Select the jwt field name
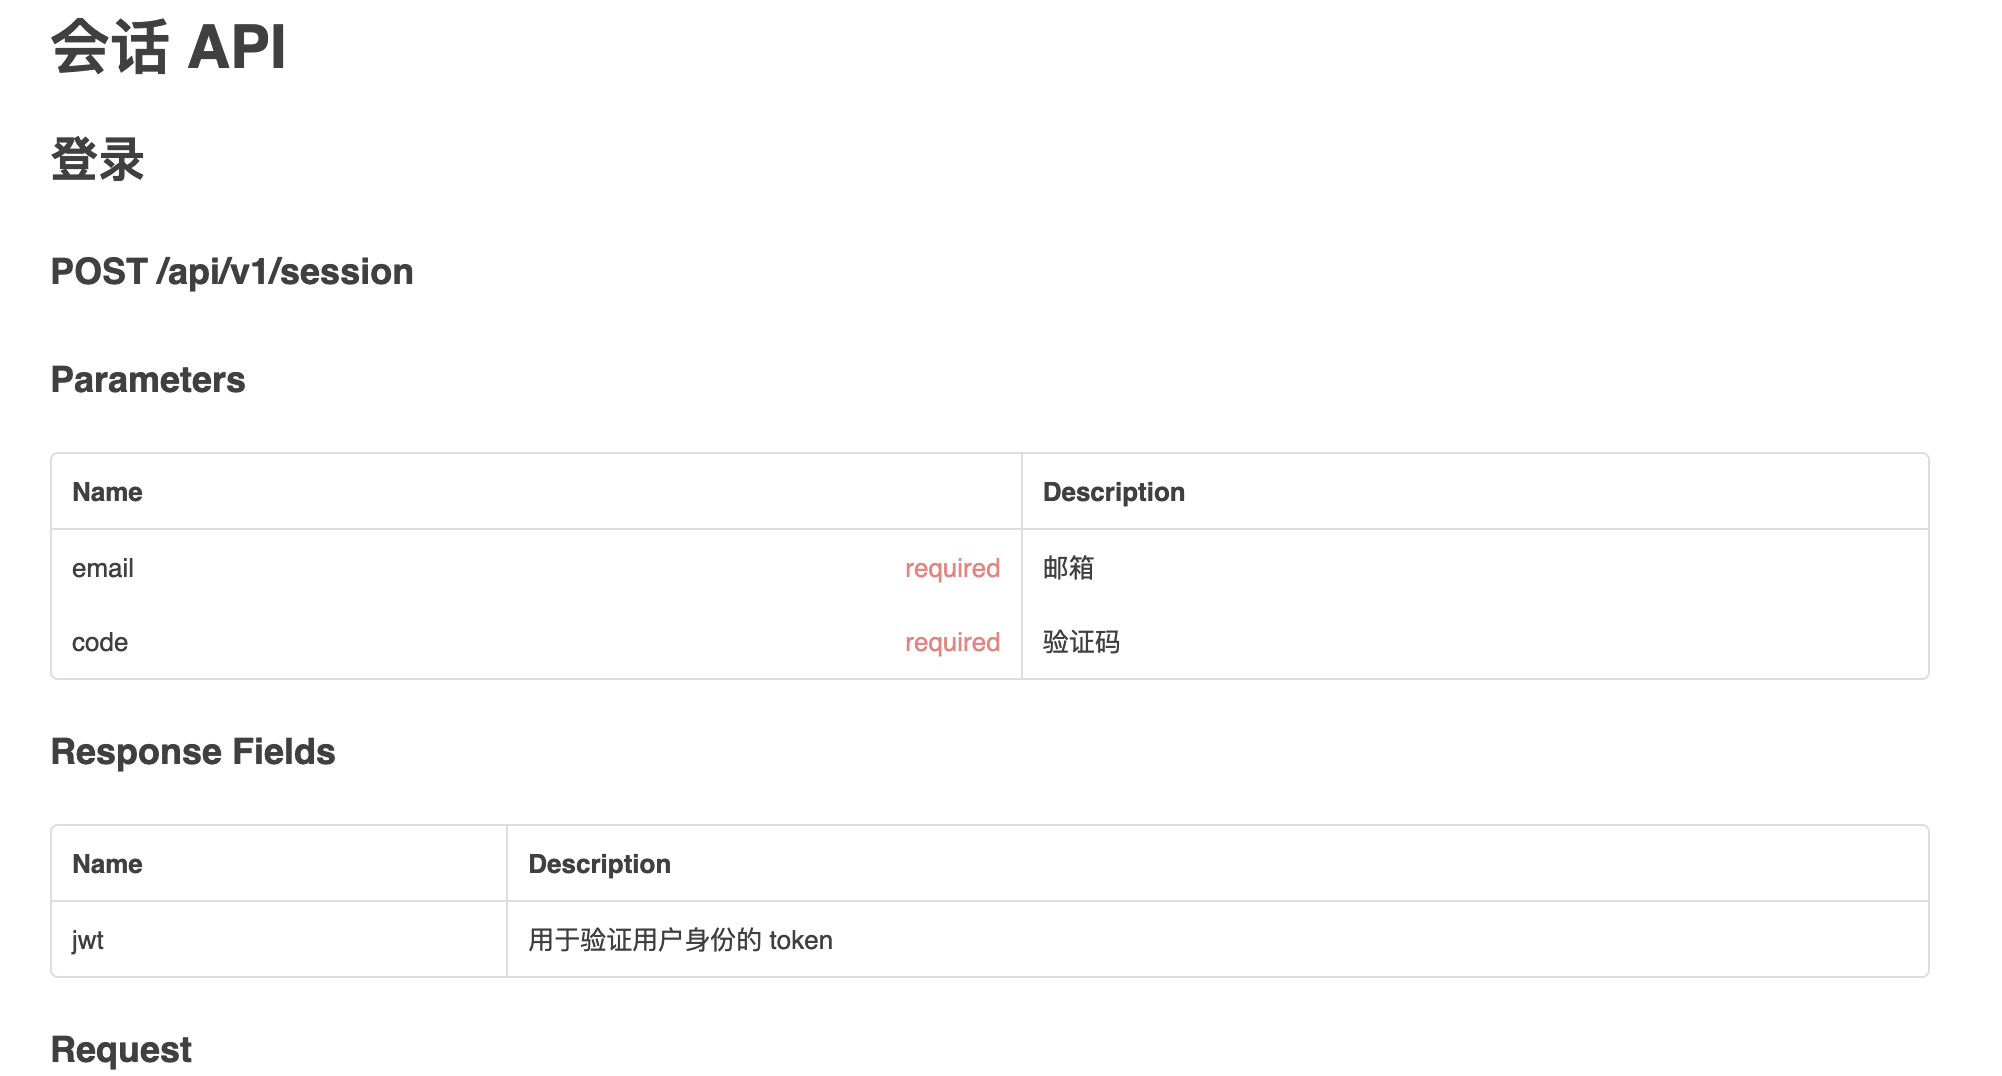Viewport: 2002px width, 1076px height. pos(88,940)
